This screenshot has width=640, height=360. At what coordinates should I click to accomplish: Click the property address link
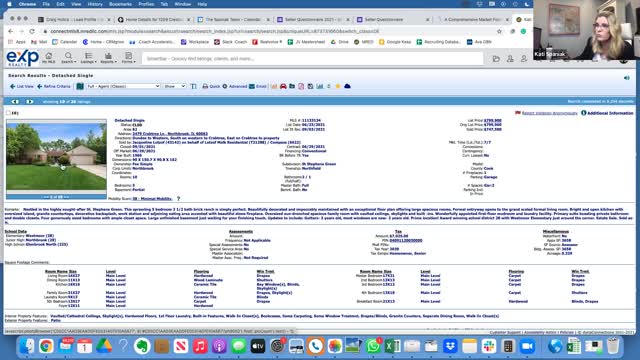pyautogui.click(x=170, y=133)
